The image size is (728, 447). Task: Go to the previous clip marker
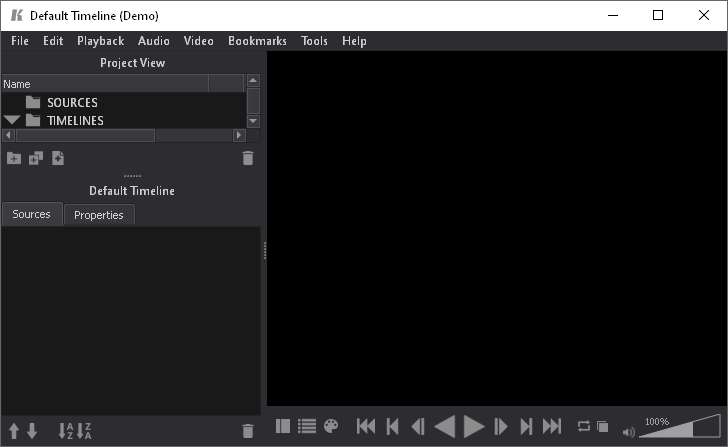[392, 426]
